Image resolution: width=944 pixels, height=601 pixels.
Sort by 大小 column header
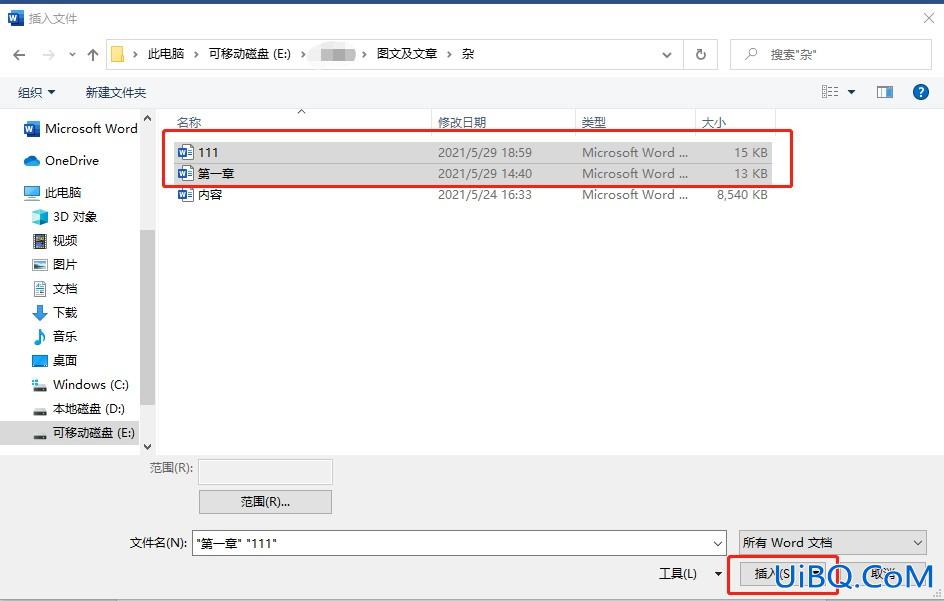(x=714, y=123)
